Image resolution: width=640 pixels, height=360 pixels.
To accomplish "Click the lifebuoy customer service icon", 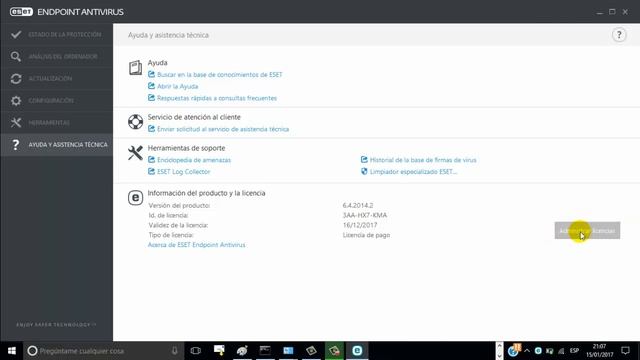I will pyautogui.click(x=136, y=122).
